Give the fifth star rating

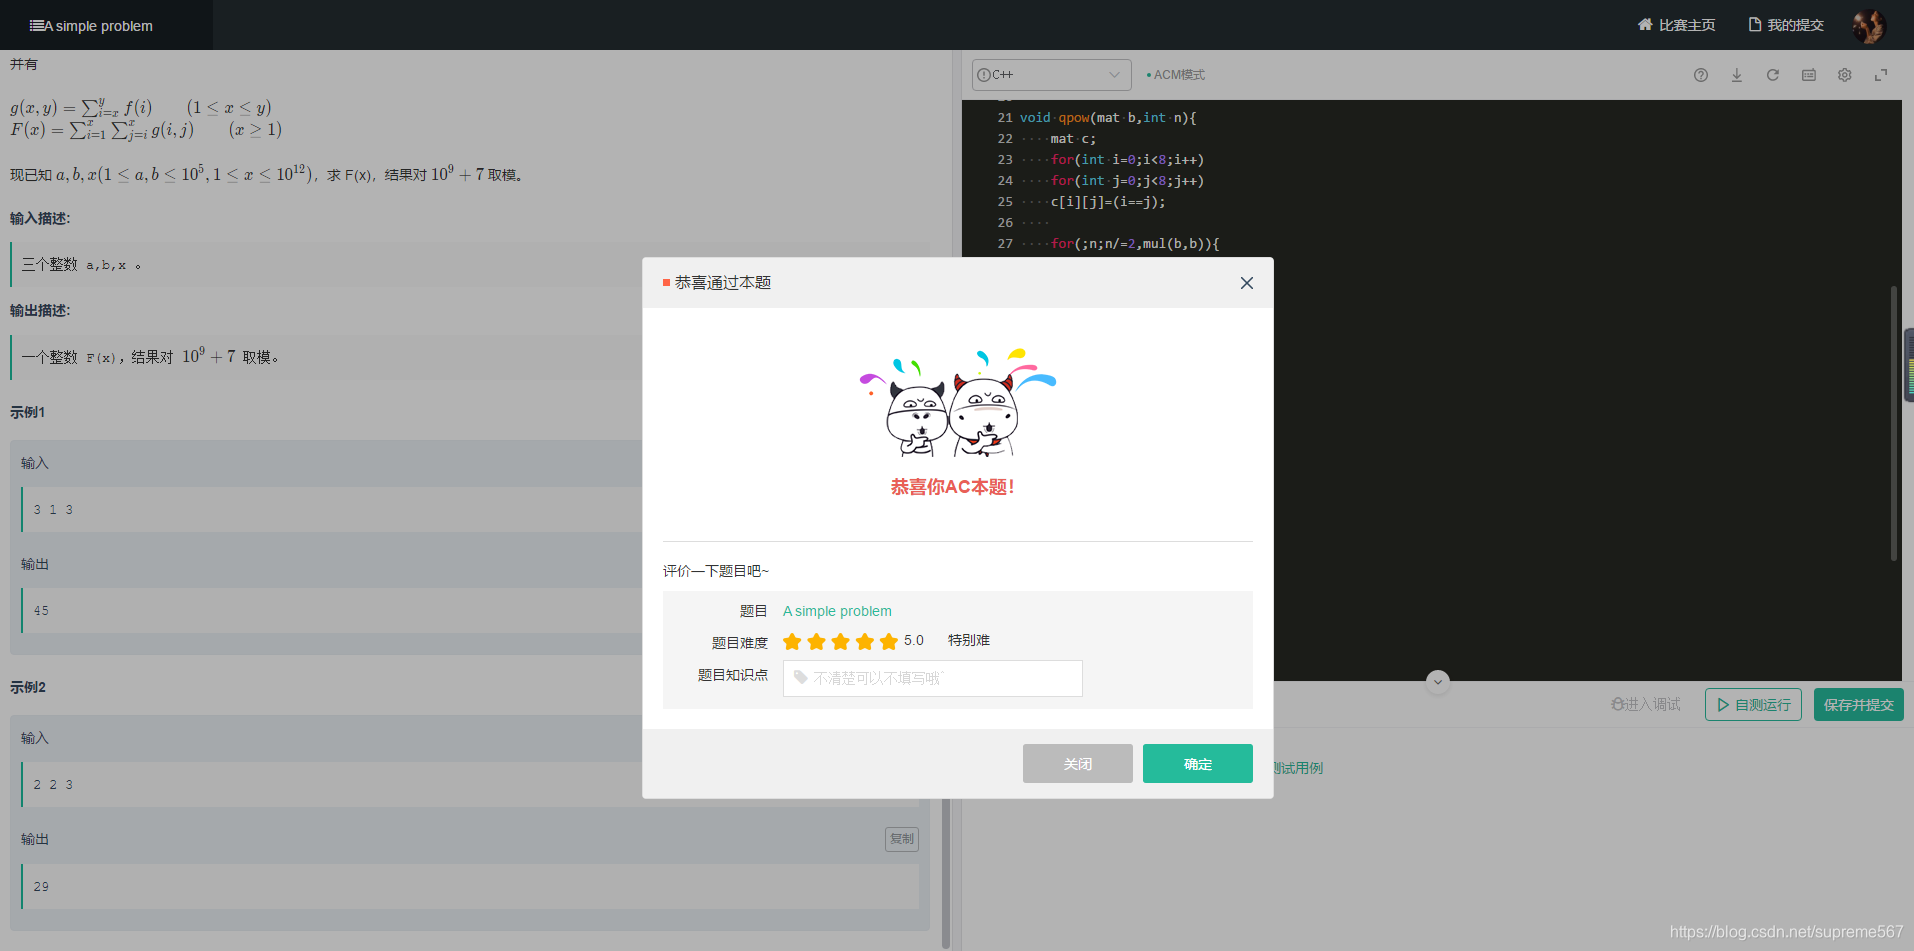click(889, 641)
